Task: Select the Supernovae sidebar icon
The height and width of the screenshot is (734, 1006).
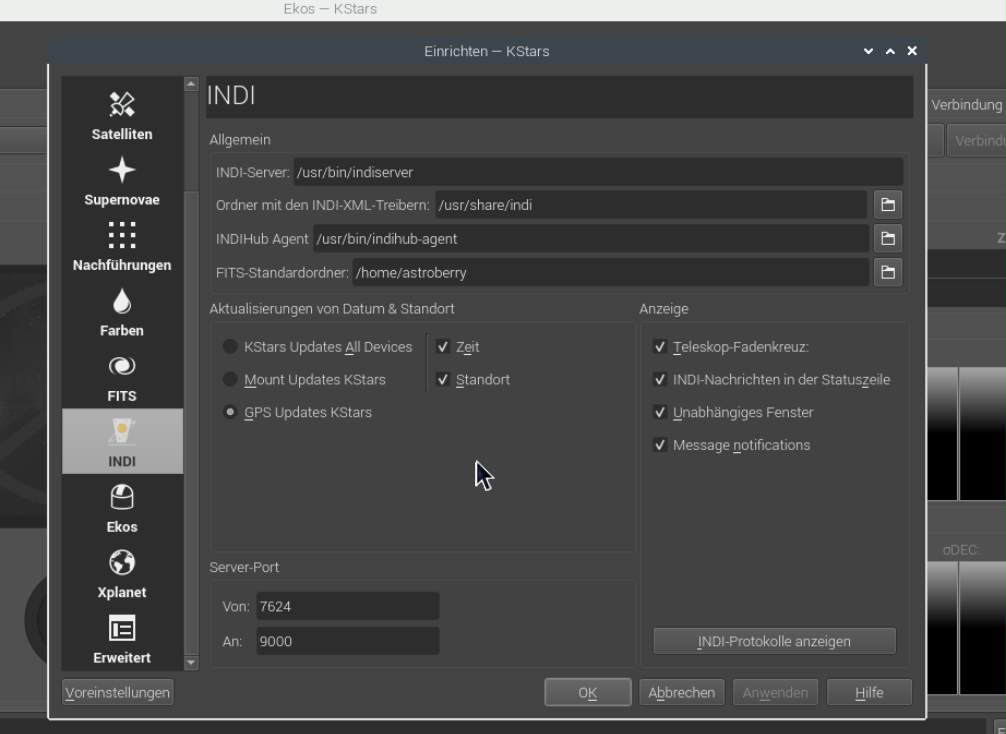Action: [122, 180]
